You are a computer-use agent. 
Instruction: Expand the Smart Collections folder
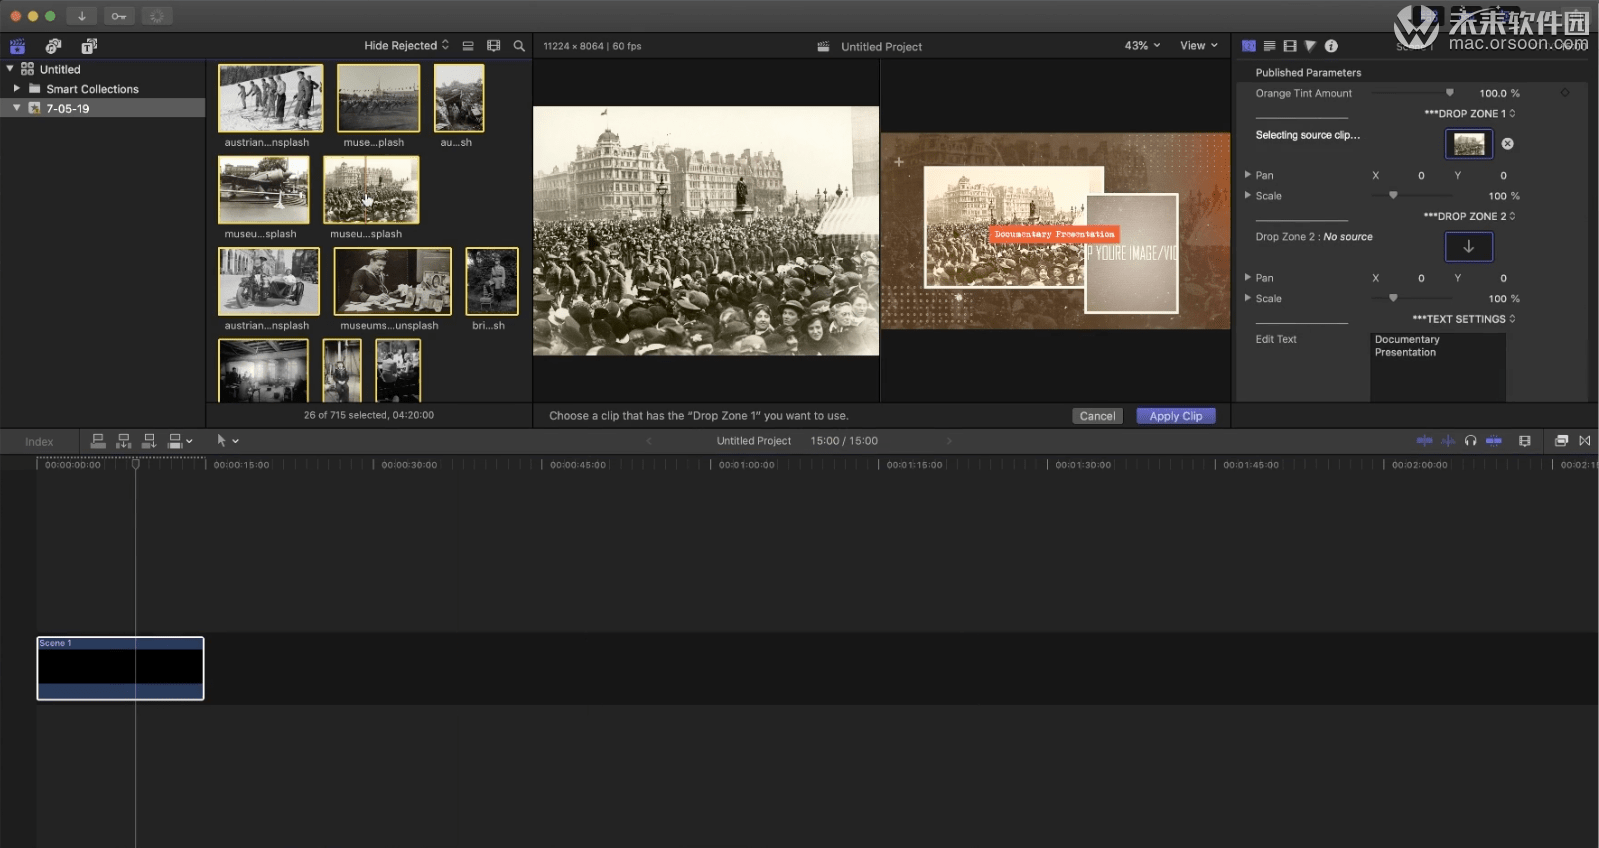pos(17,89)
